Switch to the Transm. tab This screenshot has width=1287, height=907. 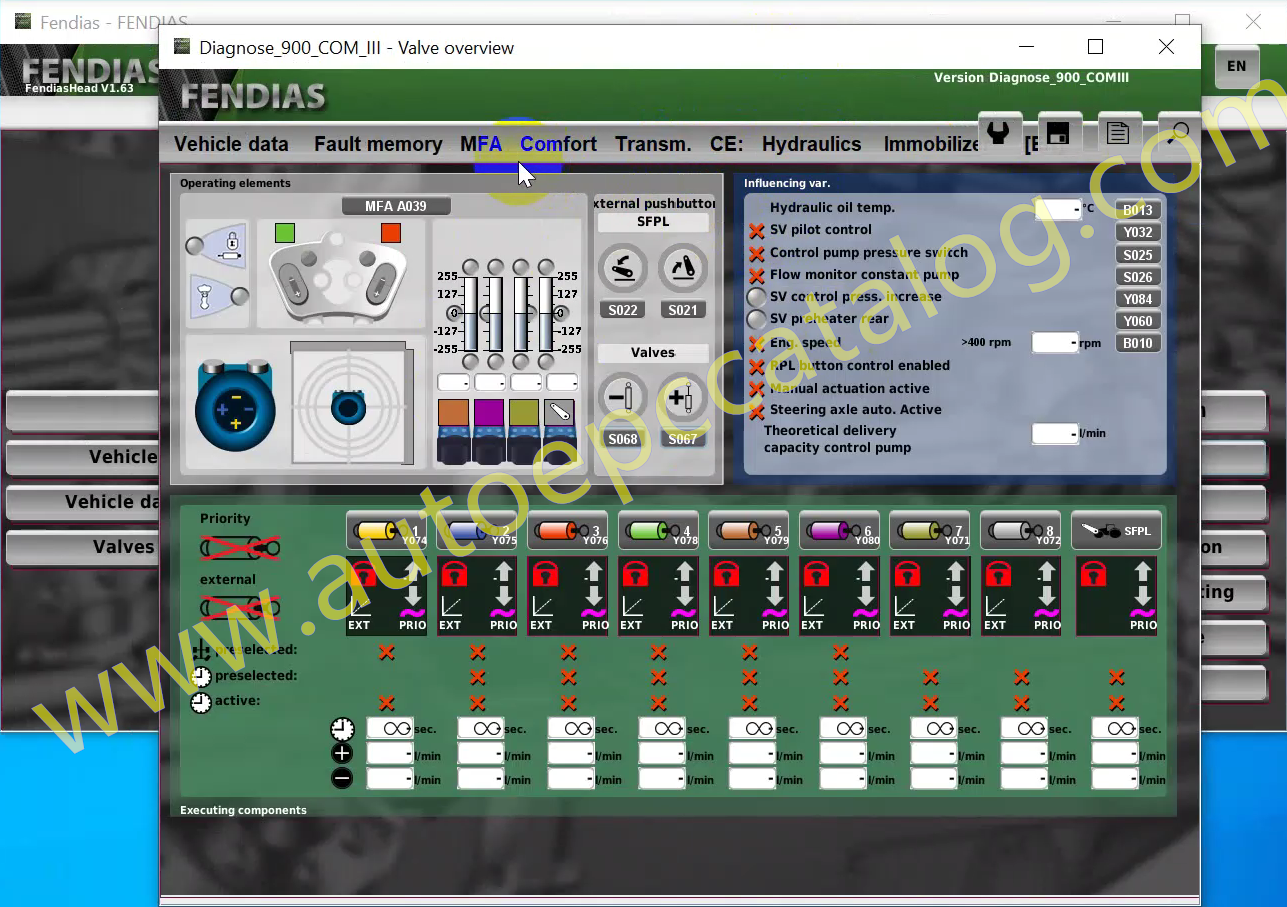[x=653, y=144]
